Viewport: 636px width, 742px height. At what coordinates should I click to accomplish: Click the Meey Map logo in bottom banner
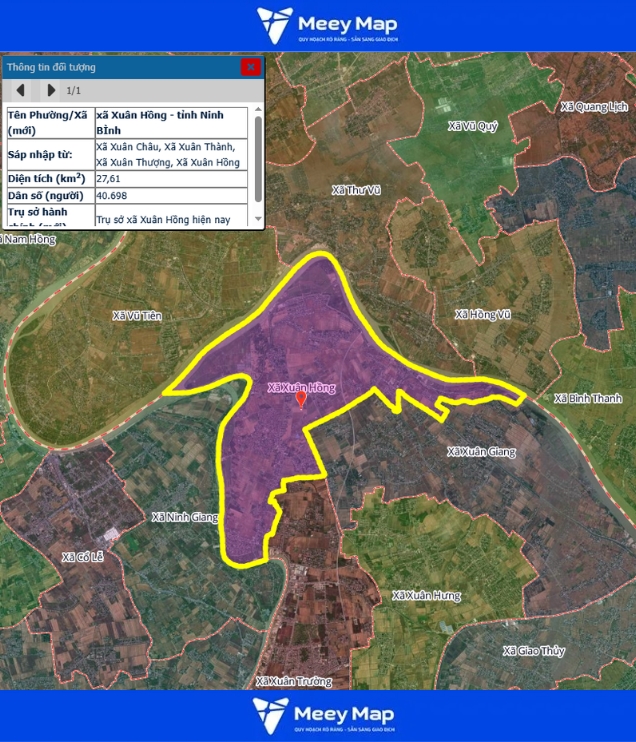(x=323, y=715)
